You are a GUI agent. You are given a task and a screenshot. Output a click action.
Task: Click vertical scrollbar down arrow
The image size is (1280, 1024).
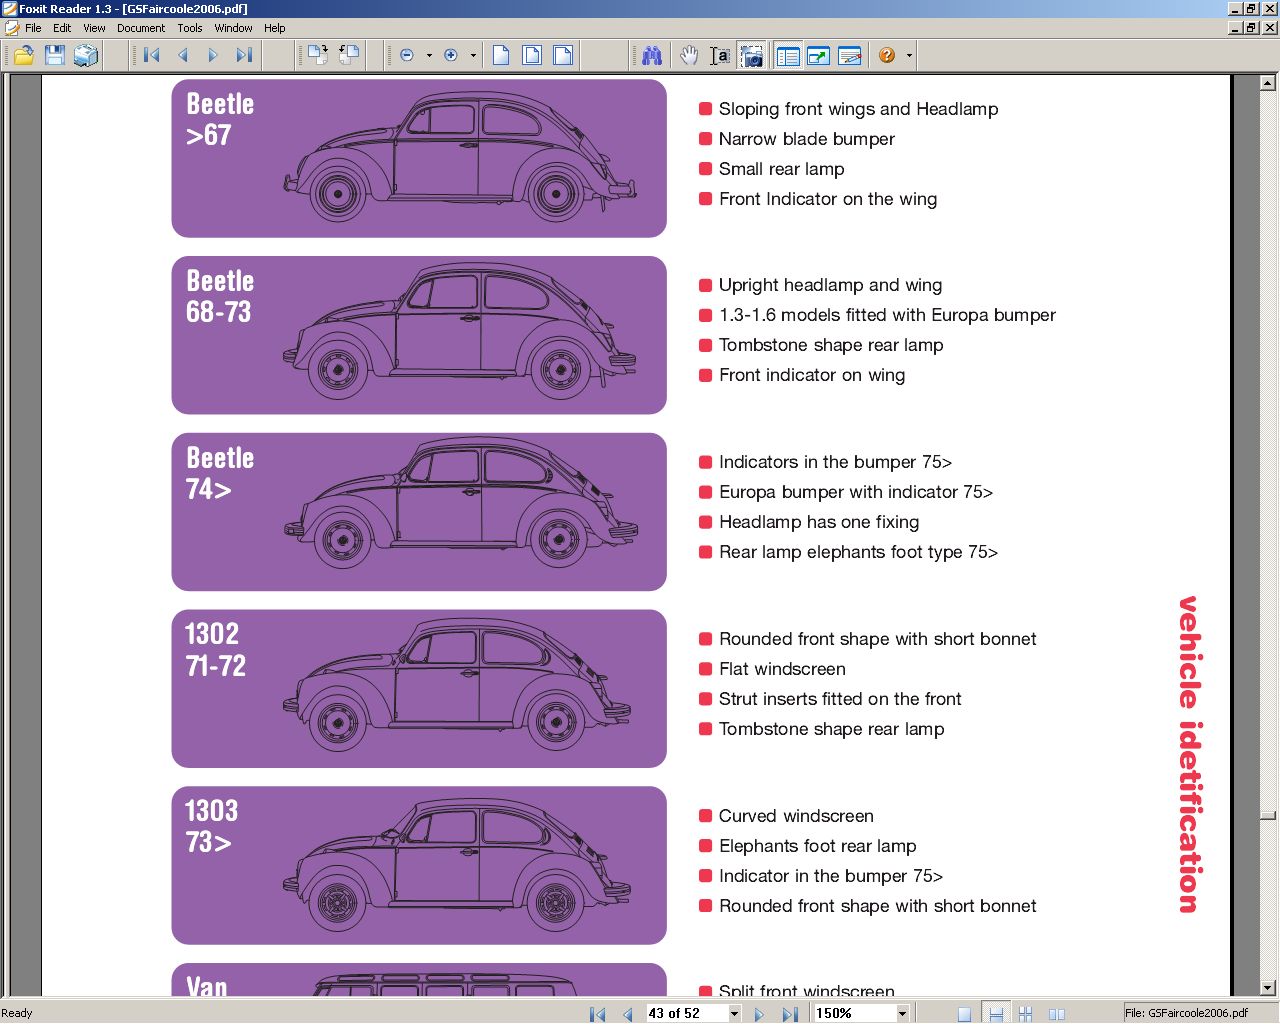(1268, 988)
